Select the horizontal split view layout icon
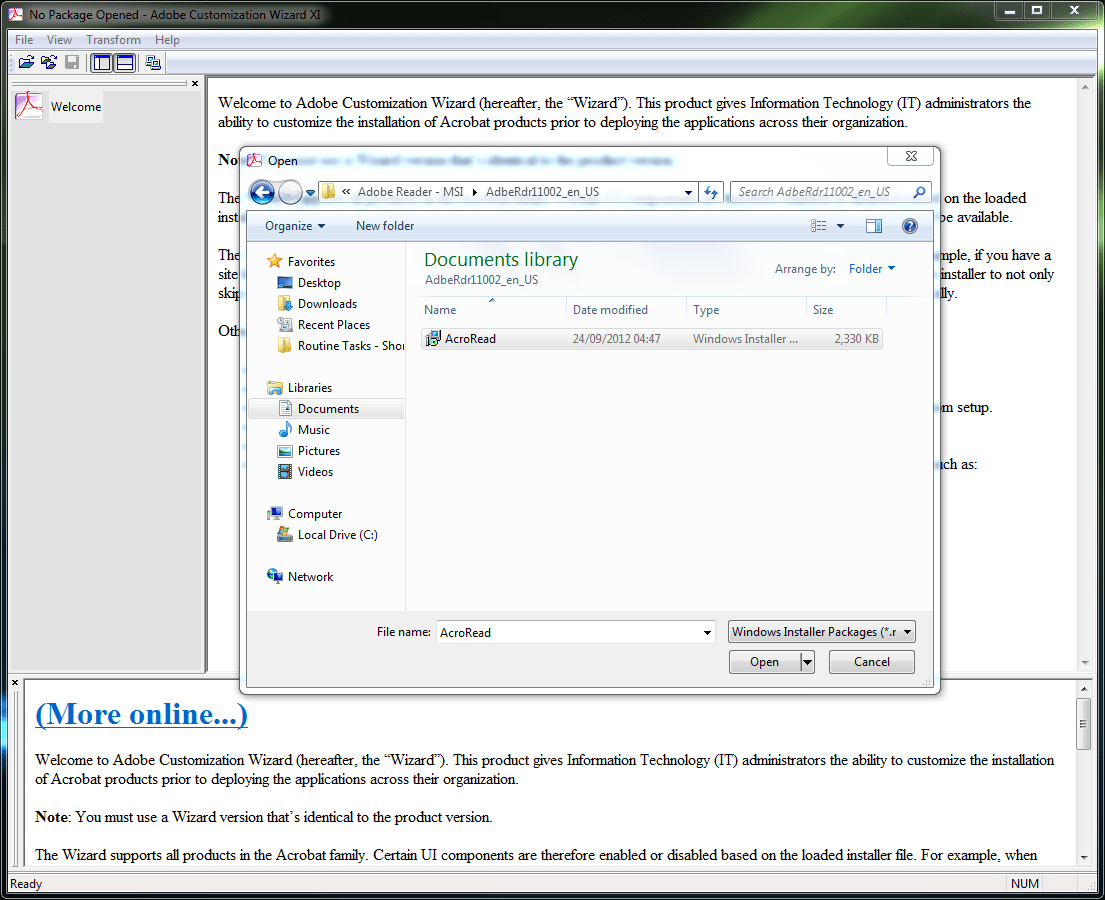 click(124, 61)
